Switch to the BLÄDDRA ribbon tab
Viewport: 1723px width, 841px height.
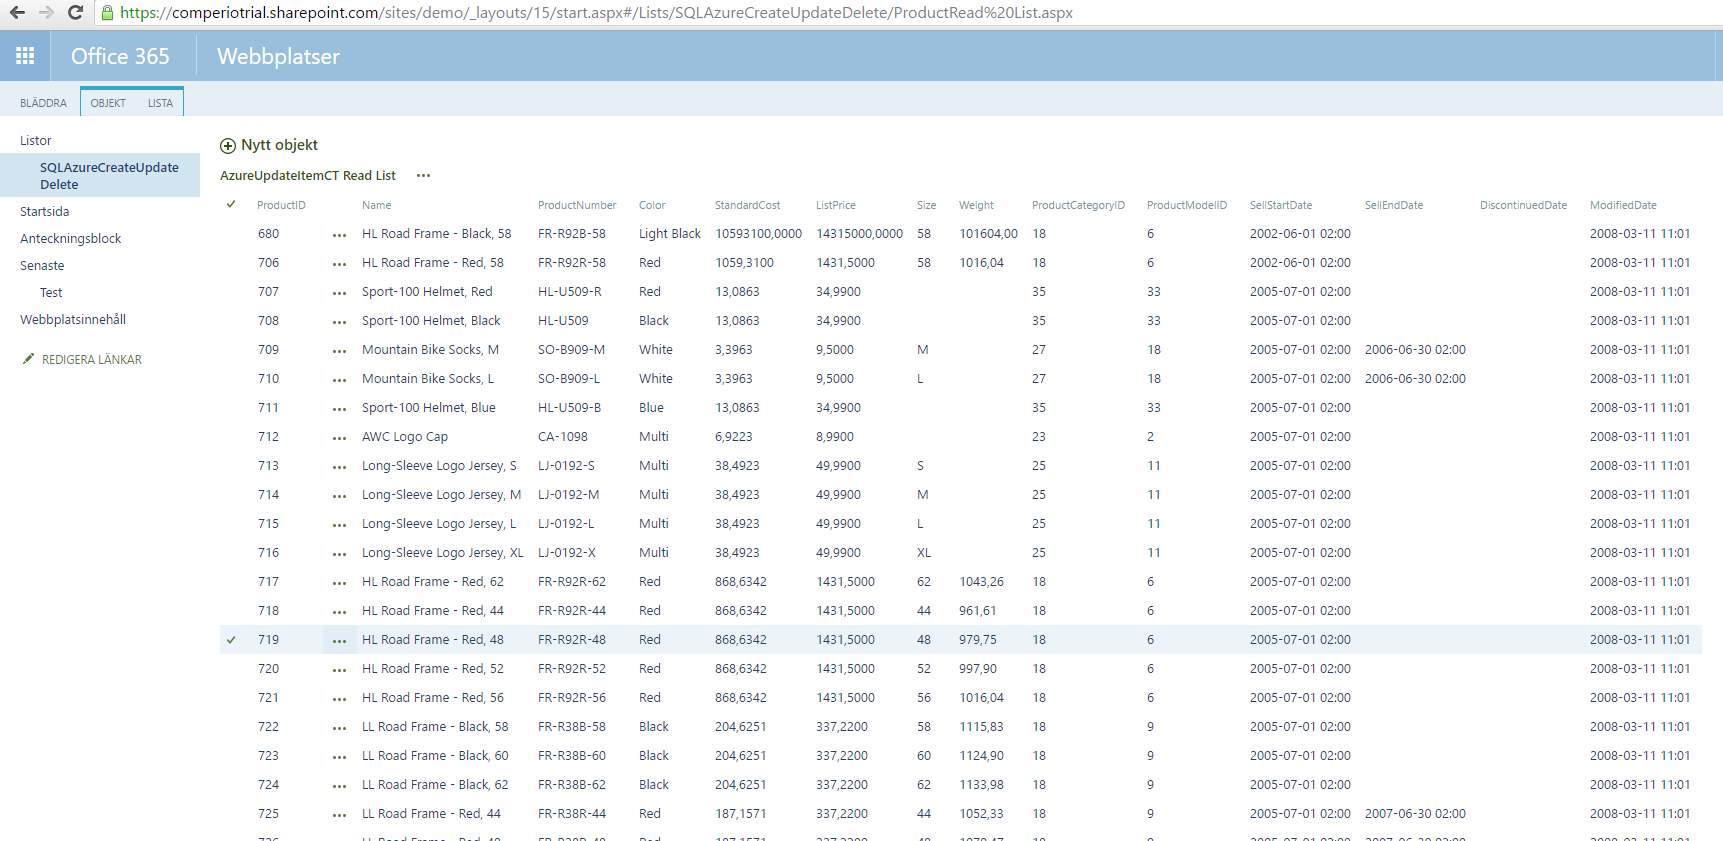43,103
